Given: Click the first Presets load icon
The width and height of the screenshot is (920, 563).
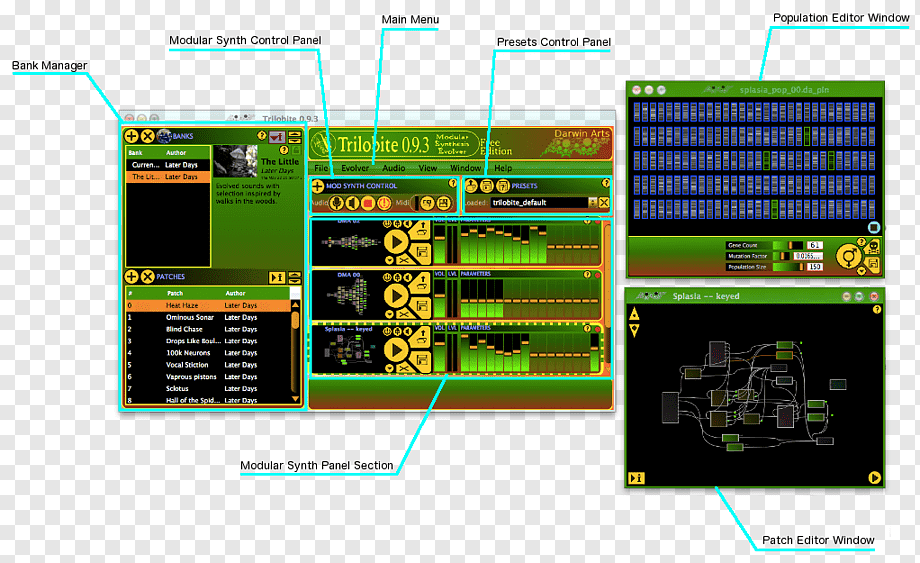Looking at the screenshot, I should 471,185.
